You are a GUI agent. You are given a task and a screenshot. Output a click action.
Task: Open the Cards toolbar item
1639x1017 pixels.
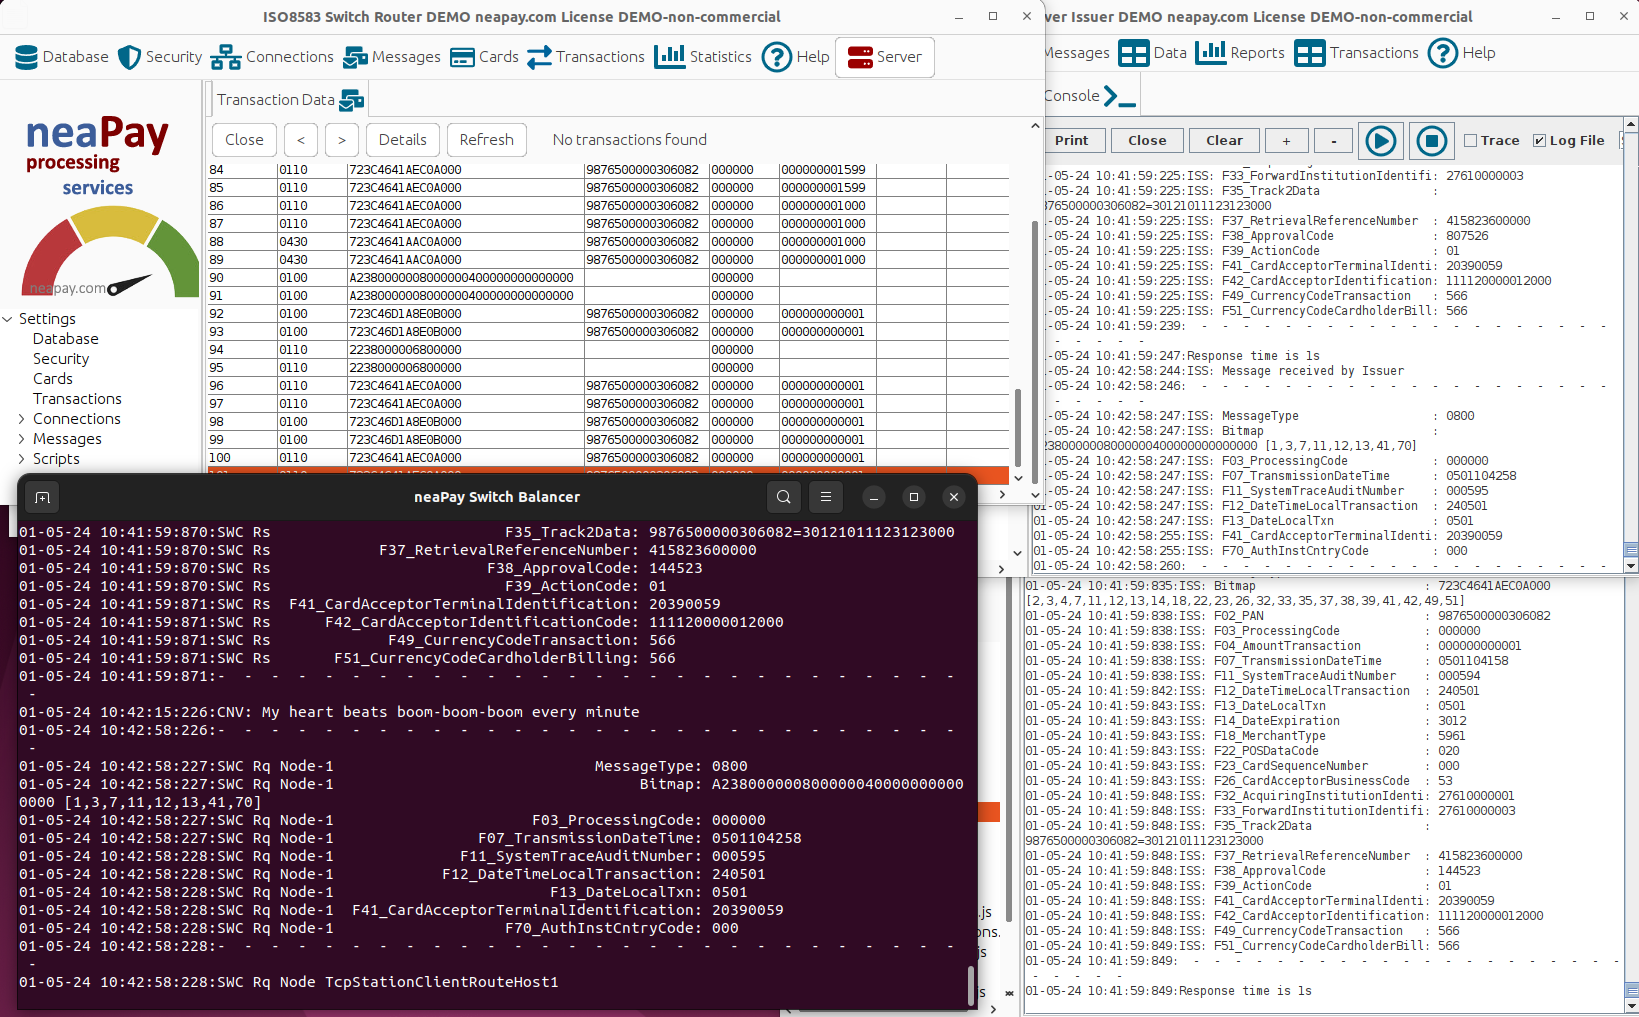(x=484, y=57)
